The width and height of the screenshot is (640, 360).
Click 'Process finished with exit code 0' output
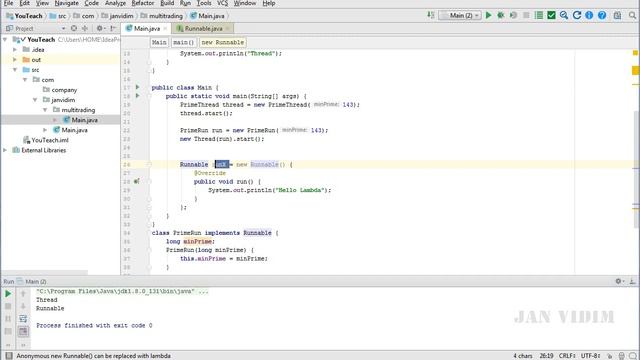point(94,326)
